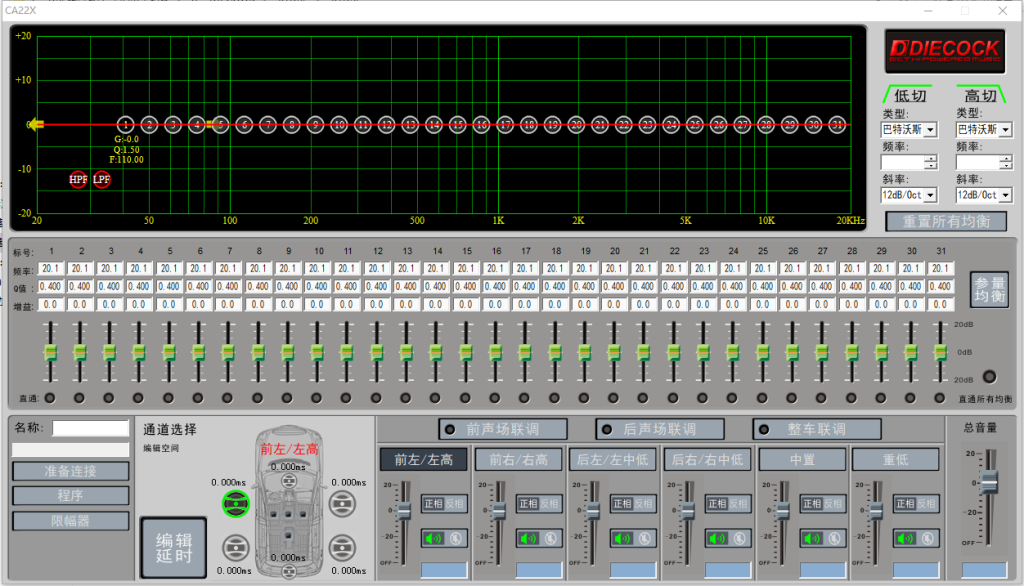Enable 前声场联调 front stage link
This screenshot has height=586, width=1024.
(503, 429)
